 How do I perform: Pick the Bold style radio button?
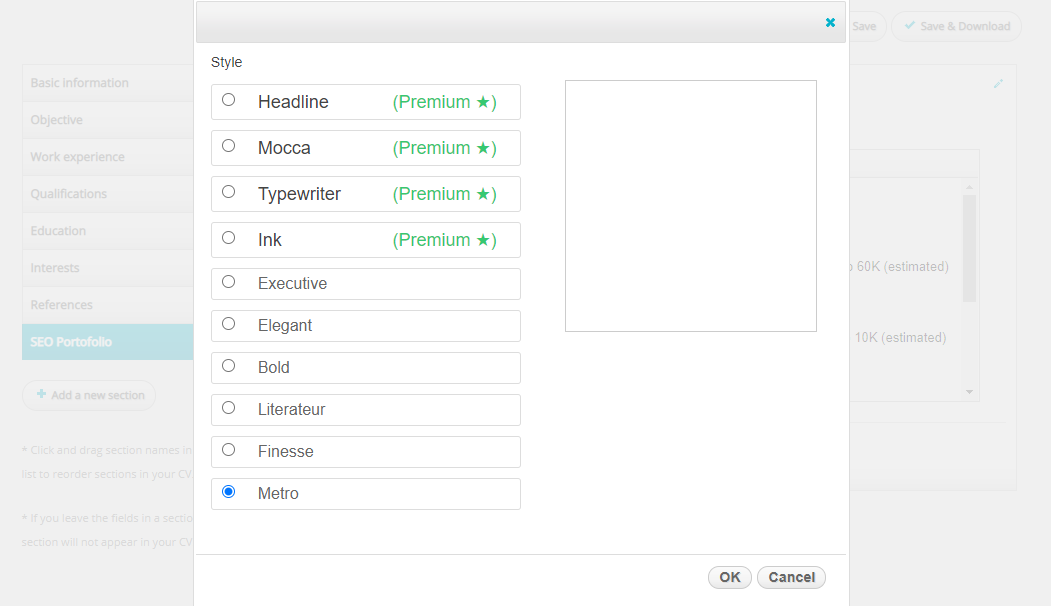click(229, 365)
